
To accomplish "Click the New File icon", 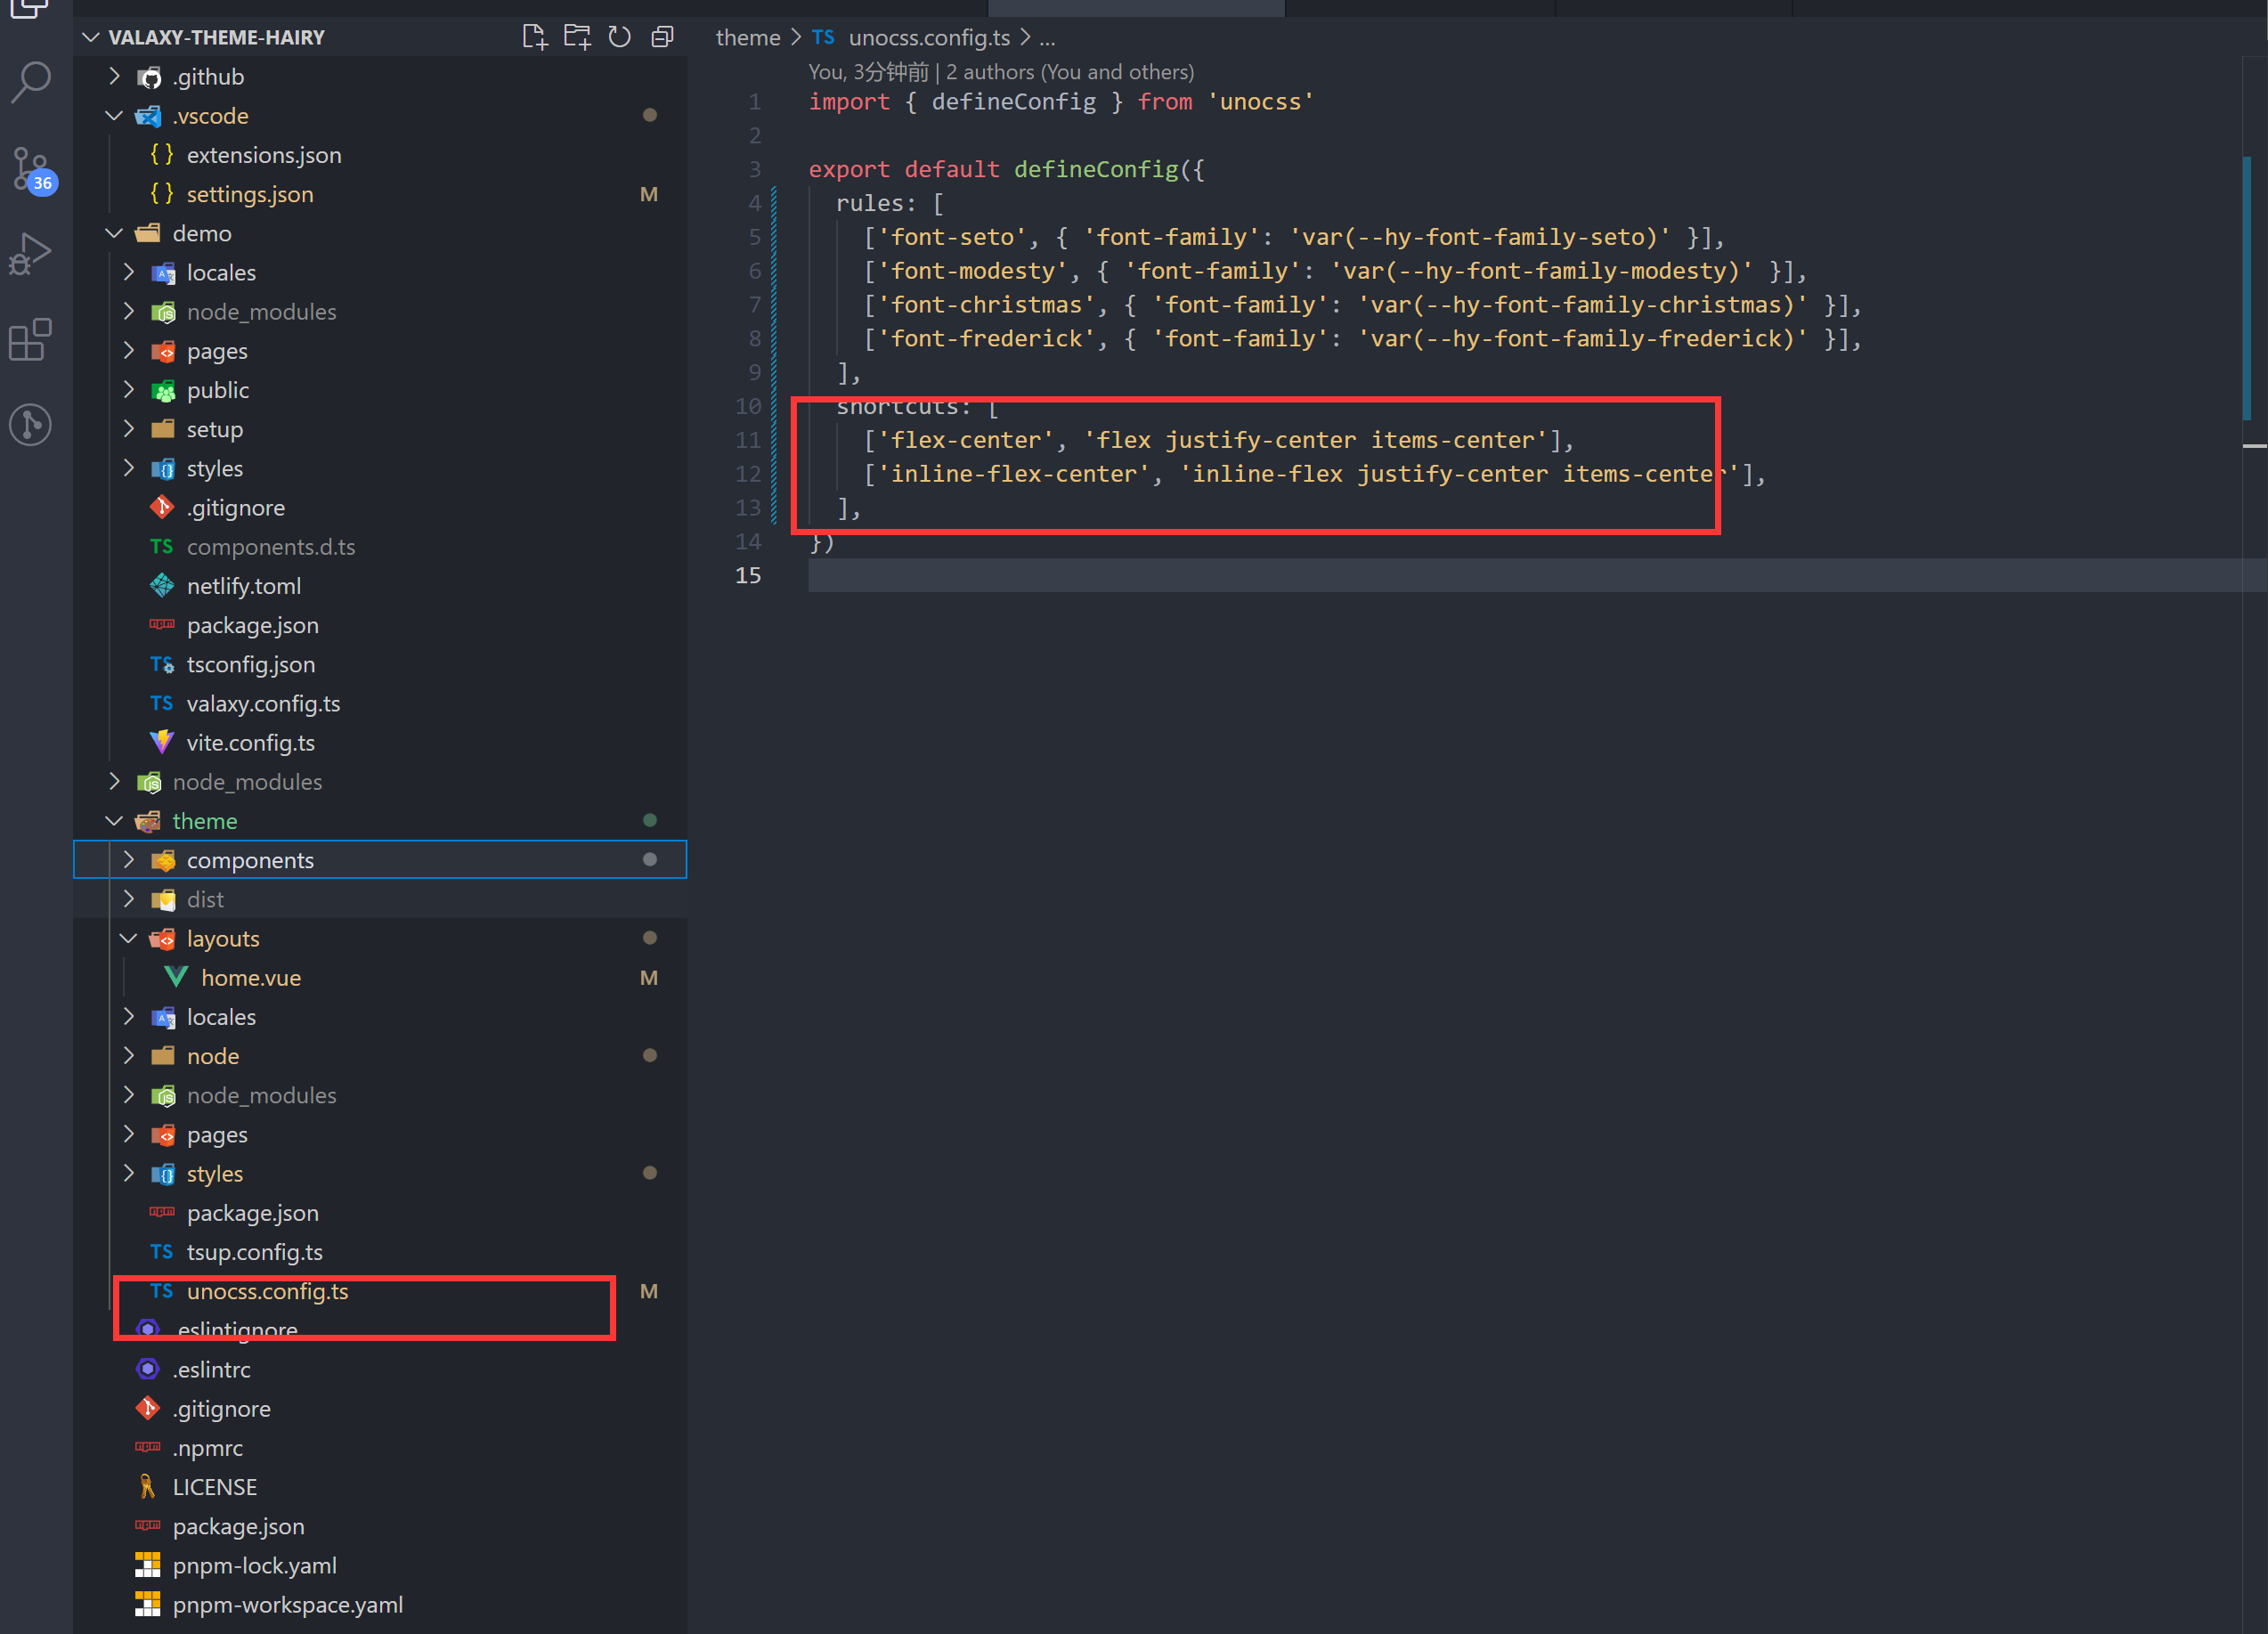I will (535, 37).
